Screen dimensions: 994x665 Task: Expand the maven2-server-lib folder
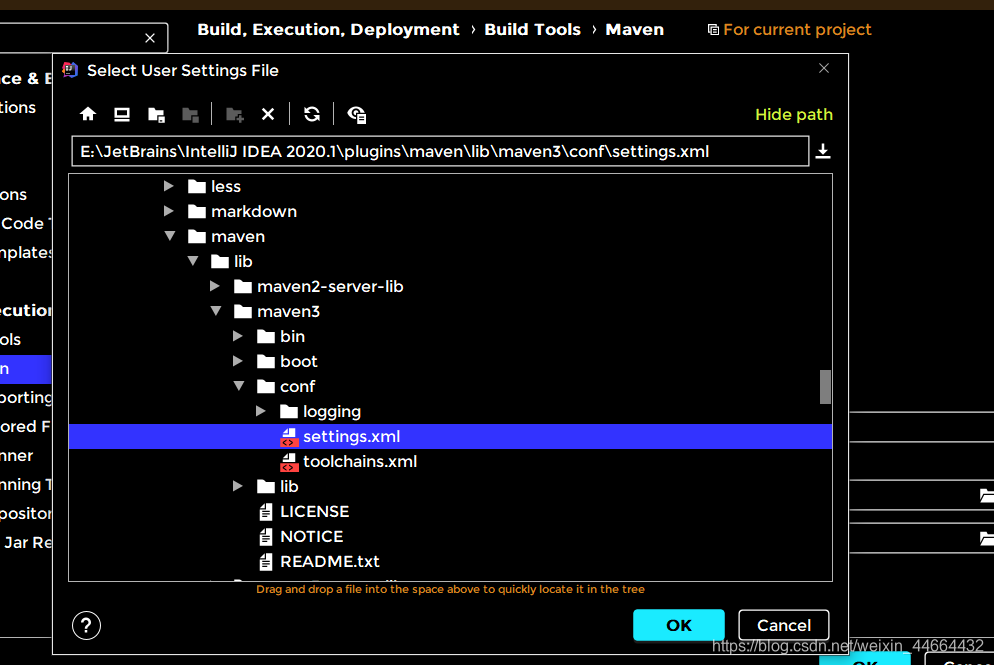pyautogui.click(x=215, y=286)
